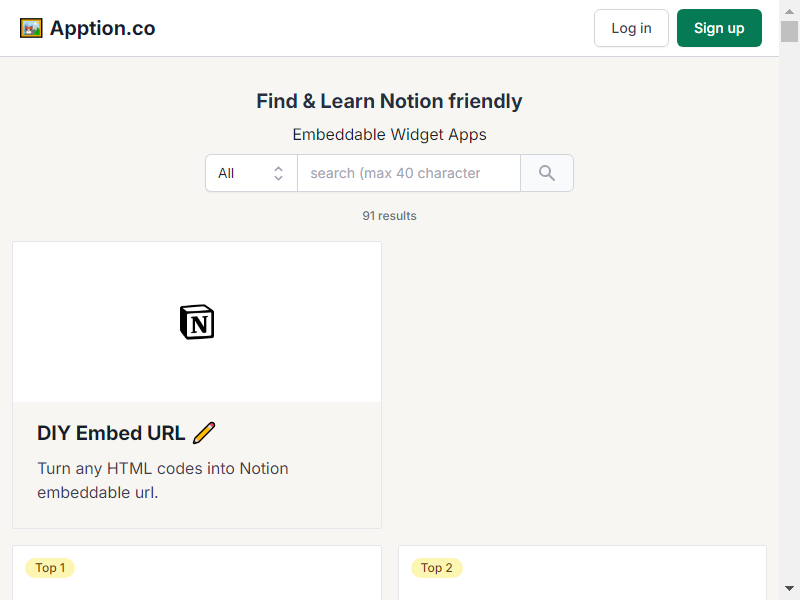Click the pencil emoji beside DIY Embed URL
The height and width of the screenshot is (600, 800).
coord(204,433)
